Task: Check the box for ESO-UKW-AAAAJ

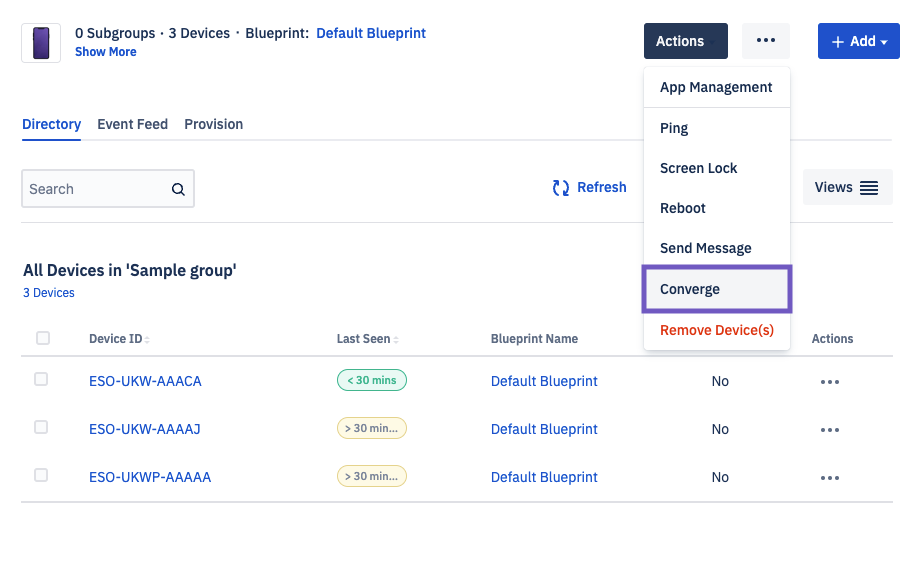Action: click(41, 428)
